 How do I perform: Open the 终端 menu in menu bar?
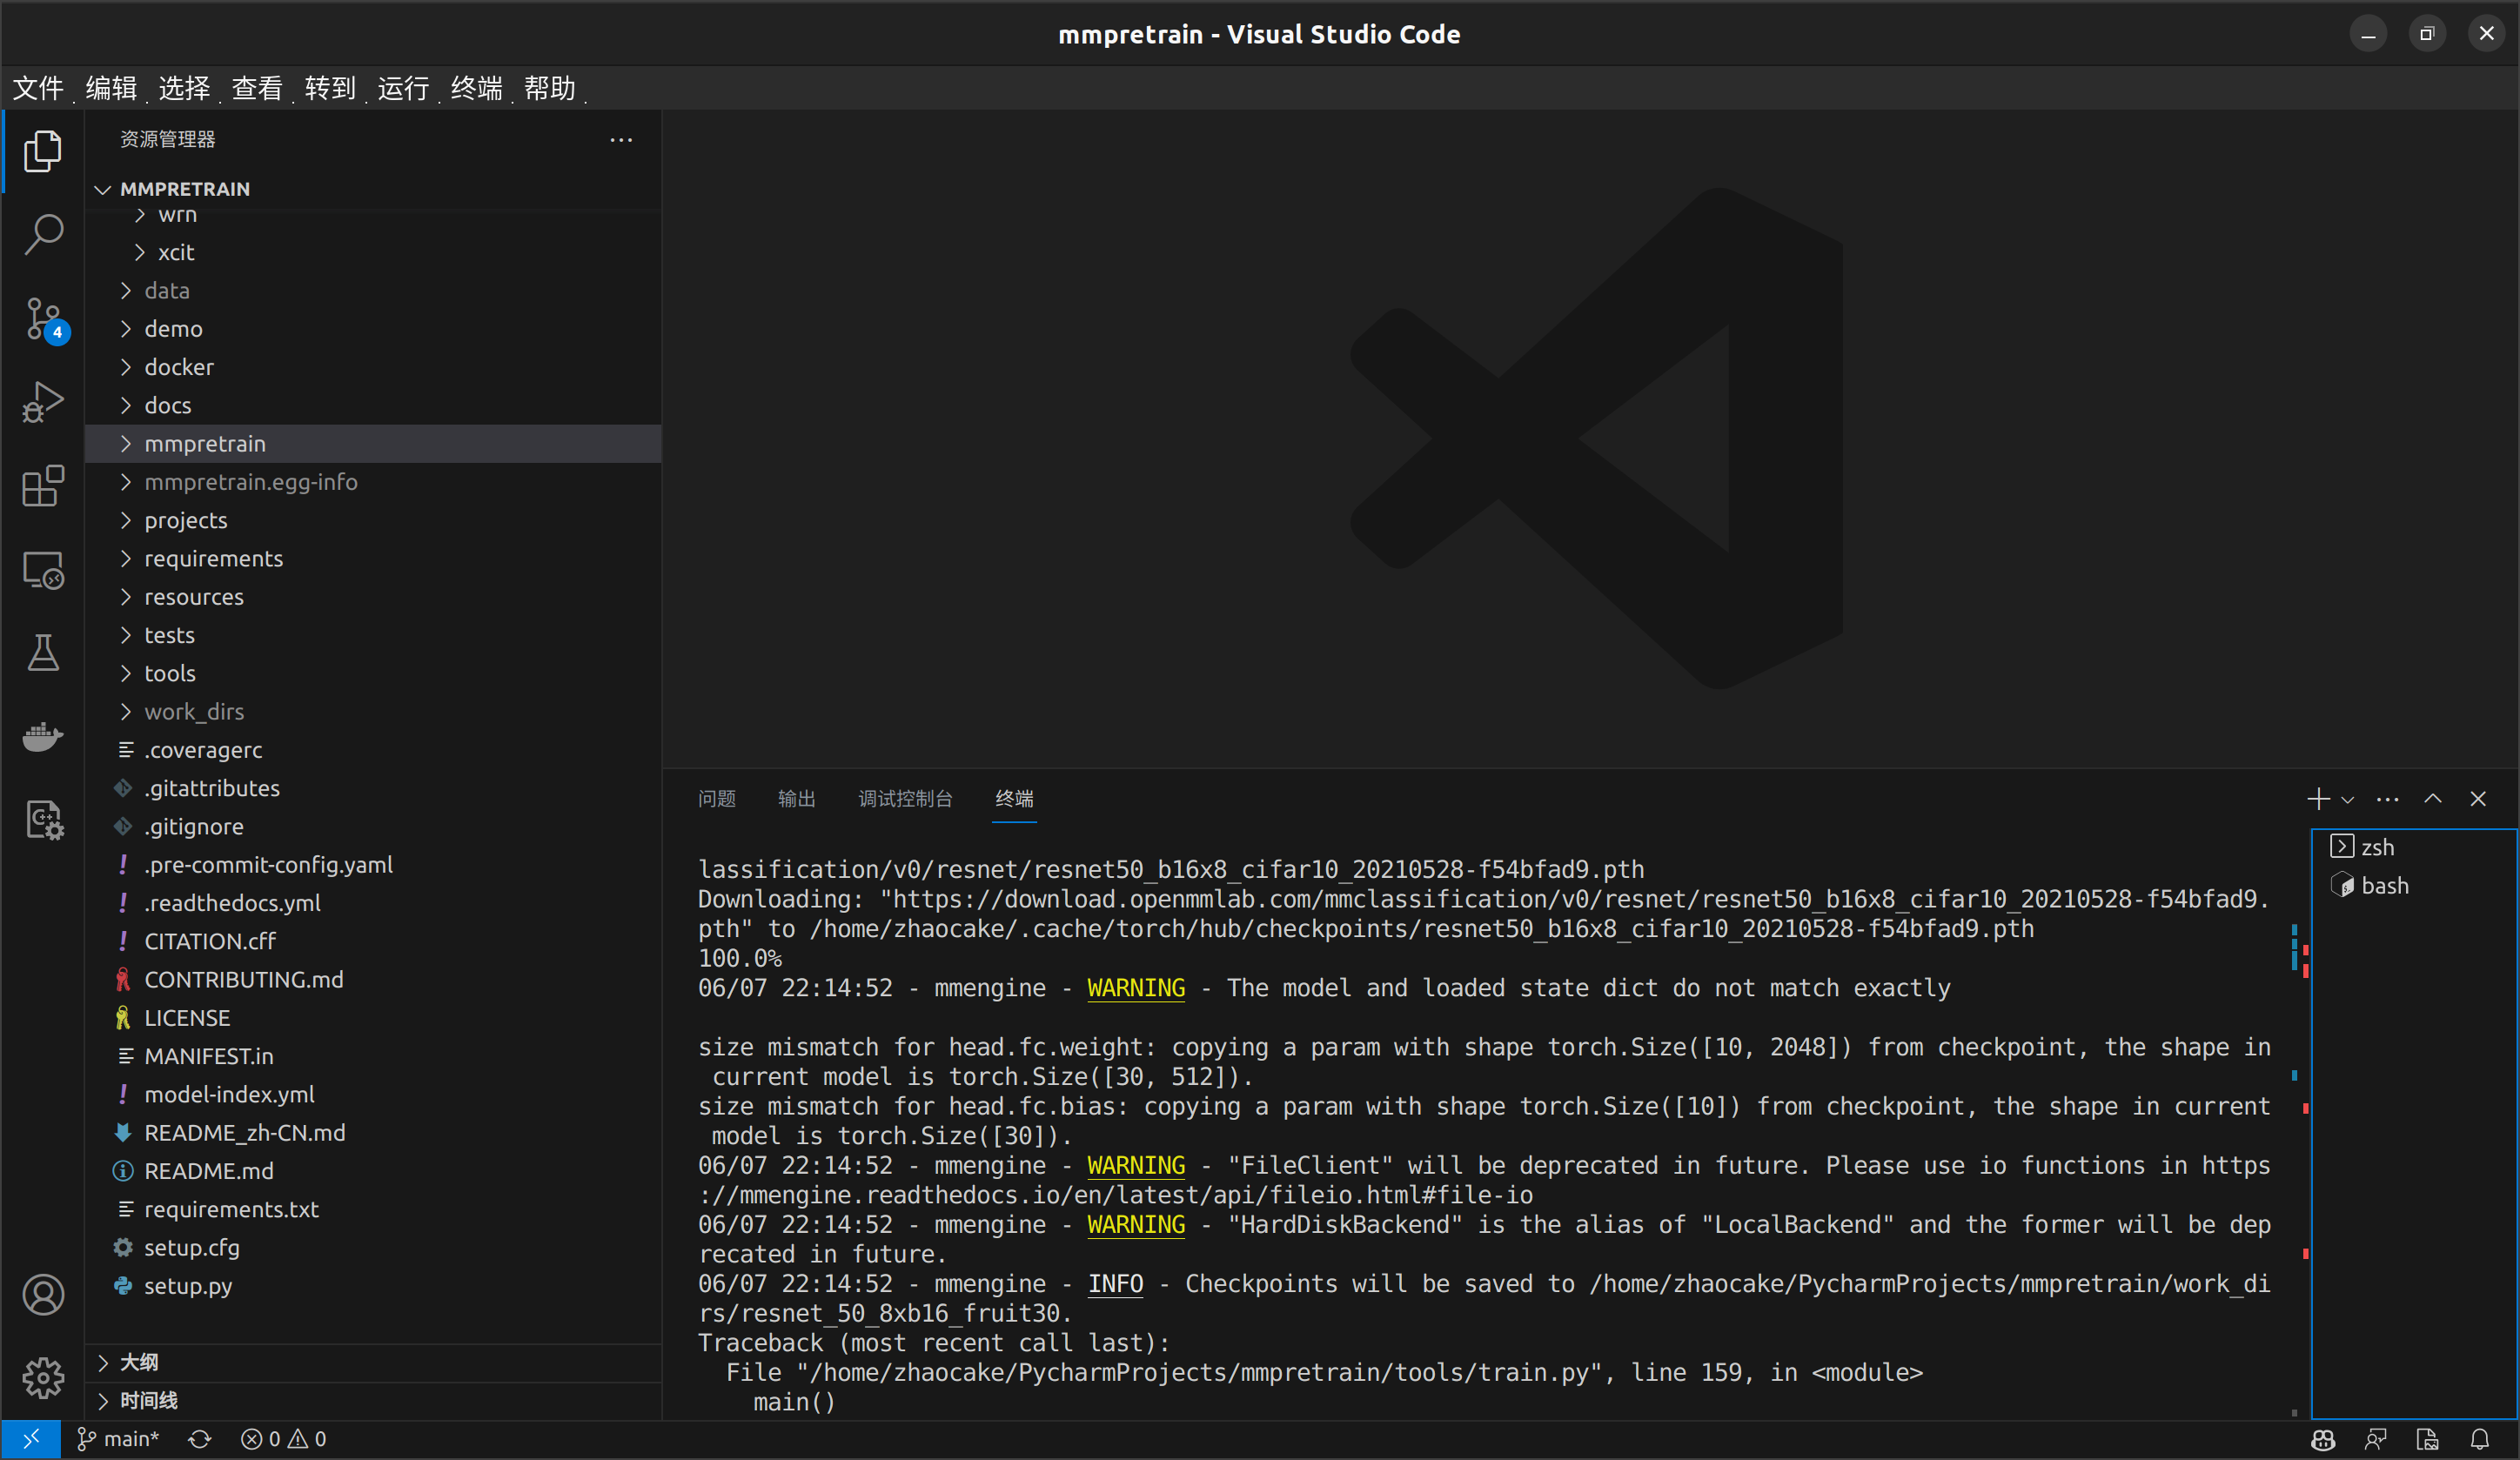click(476, 88)
